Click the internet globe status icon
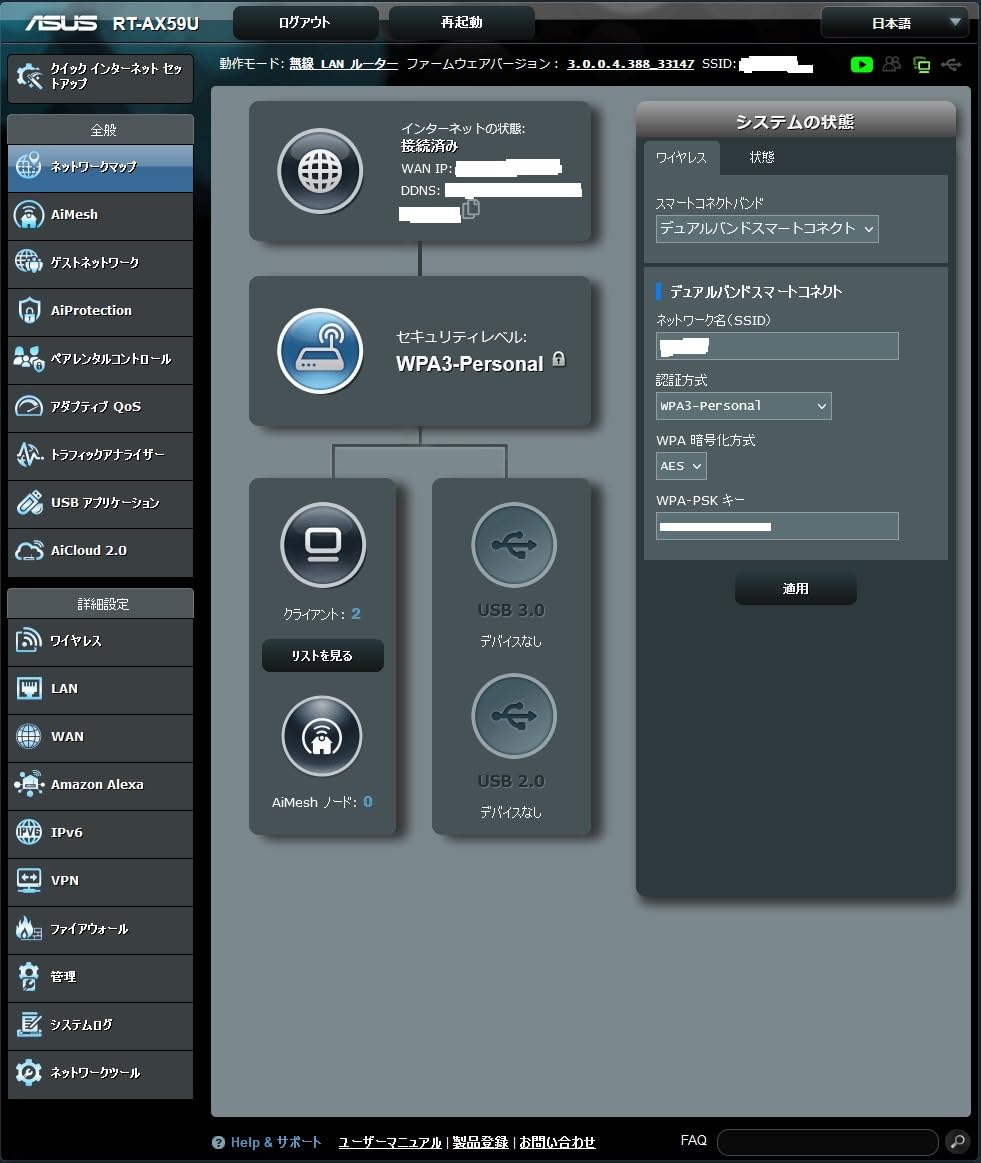The height and width of the screenshot is (1163, 981). [320, 171]
